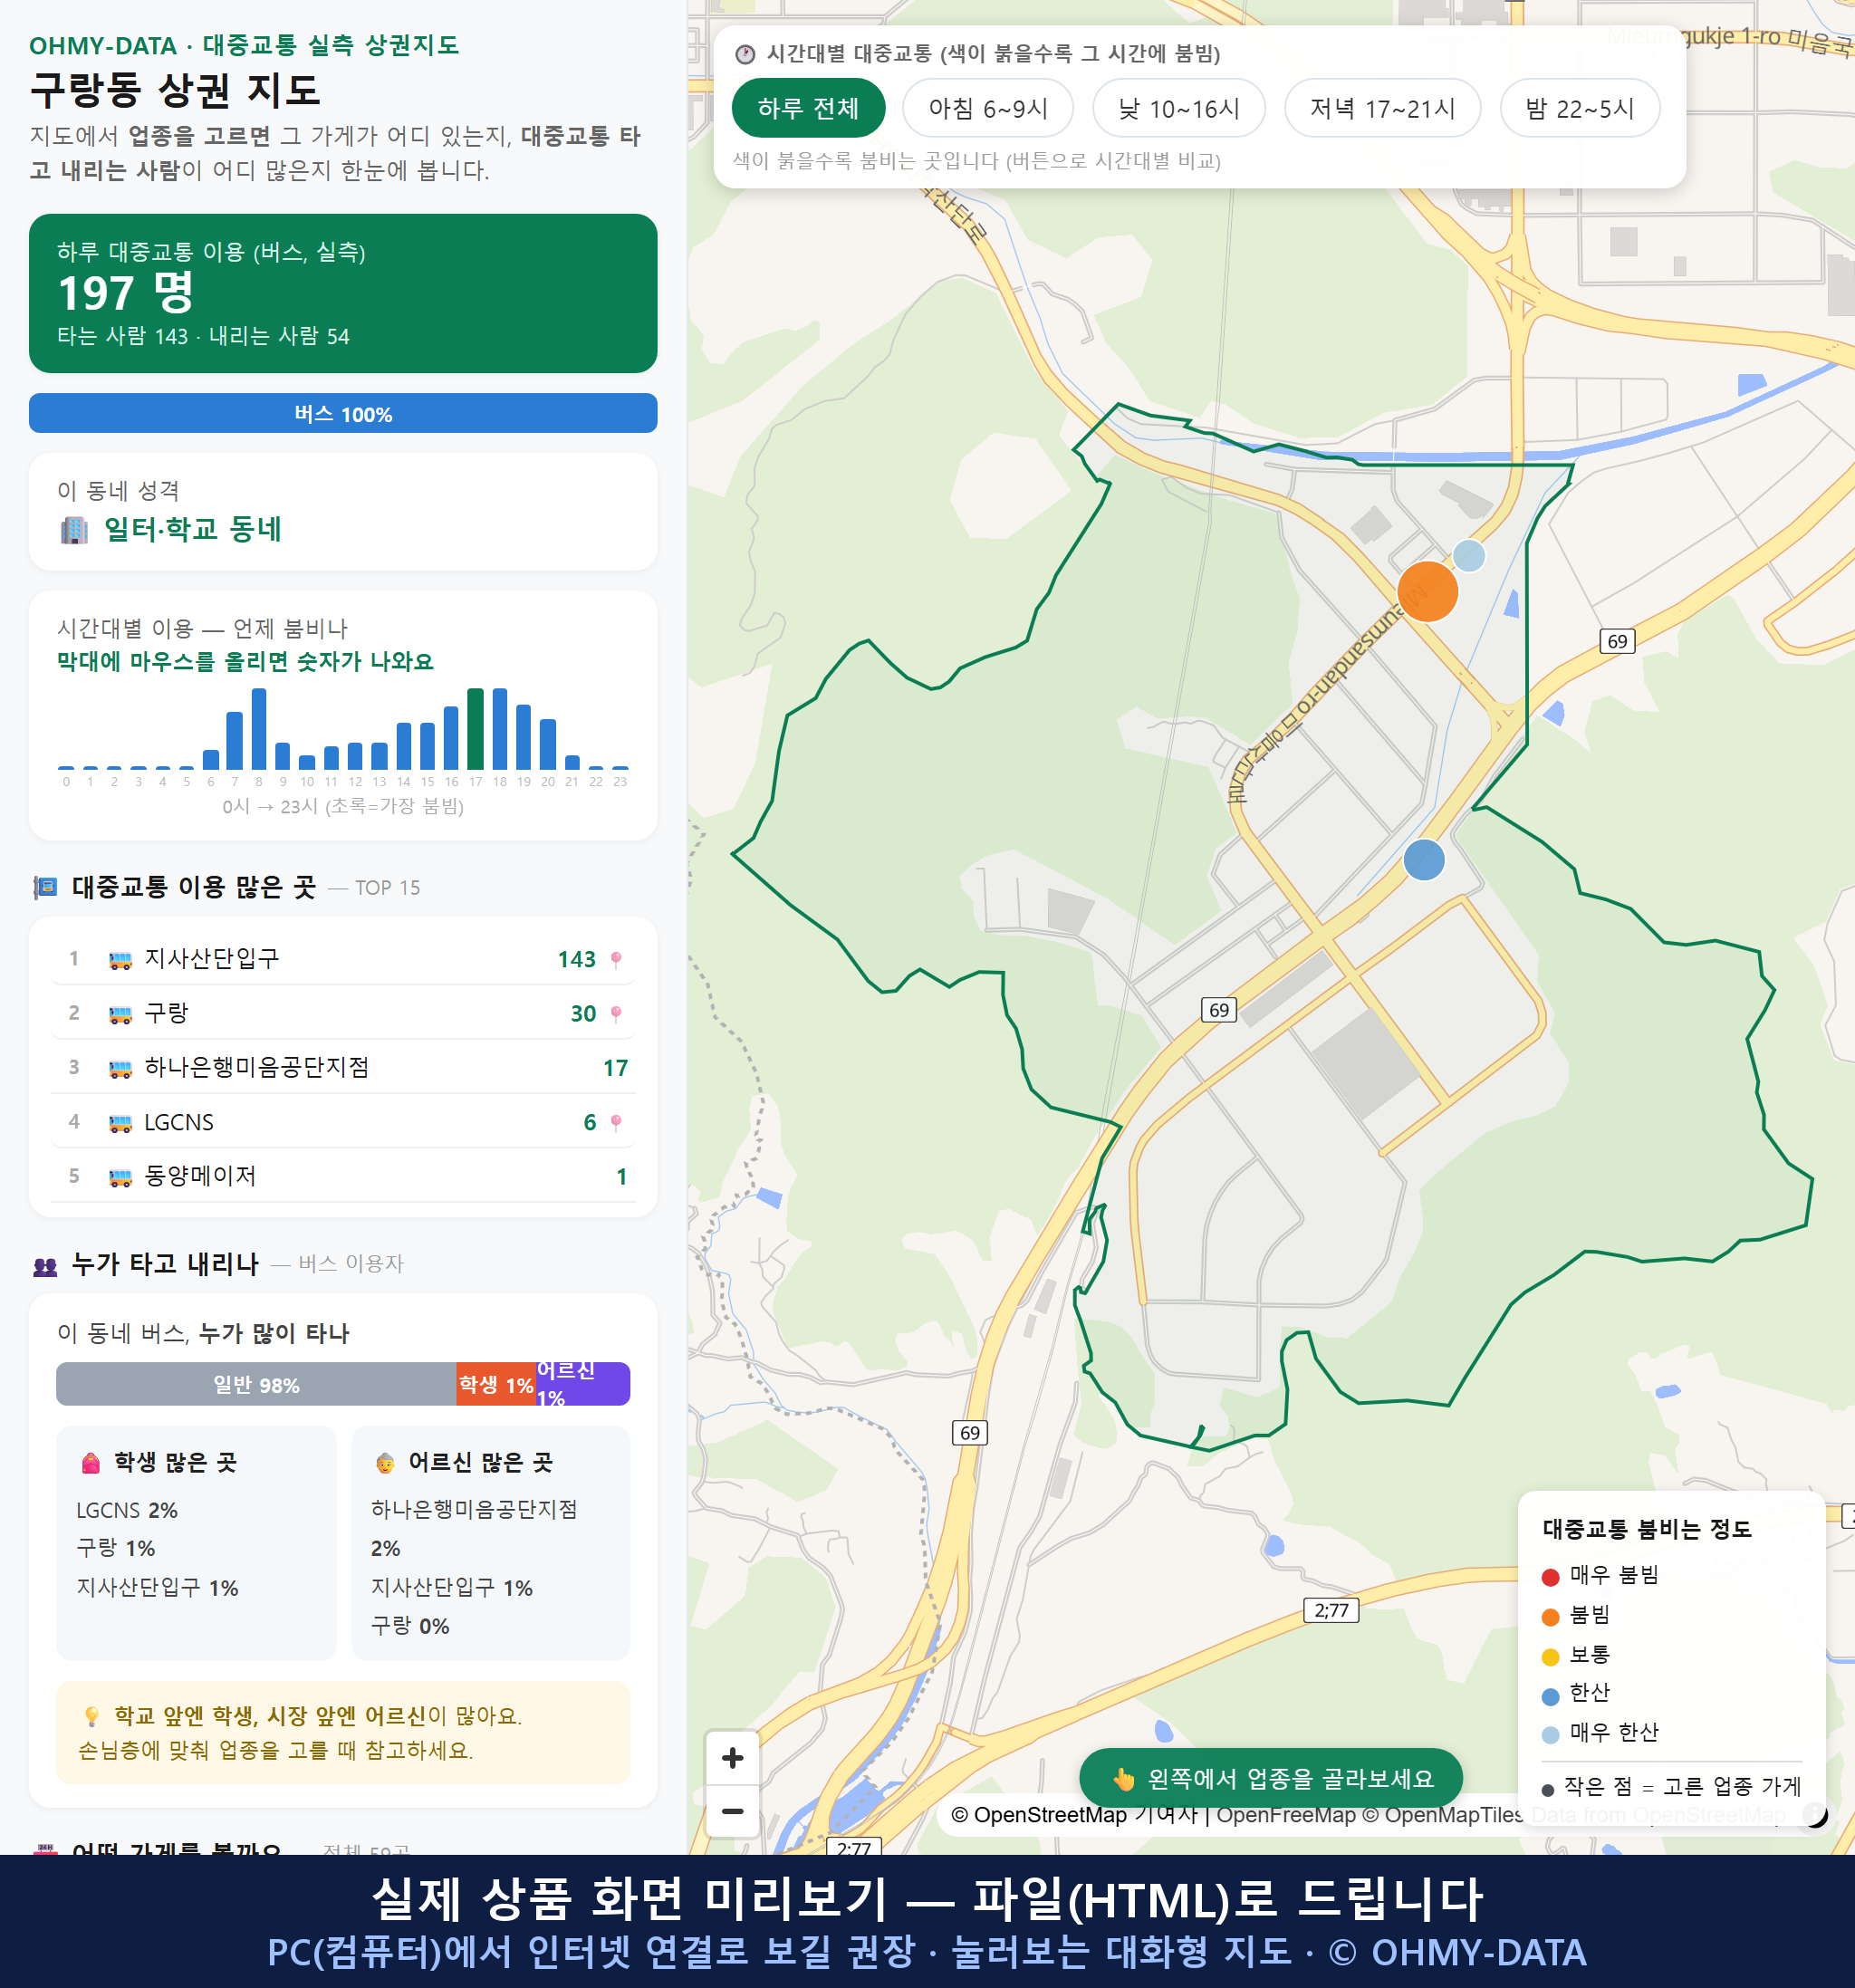Click the LGCNS 2% student entry
Screen dimensions: 1855x1988
point(127,1510)
